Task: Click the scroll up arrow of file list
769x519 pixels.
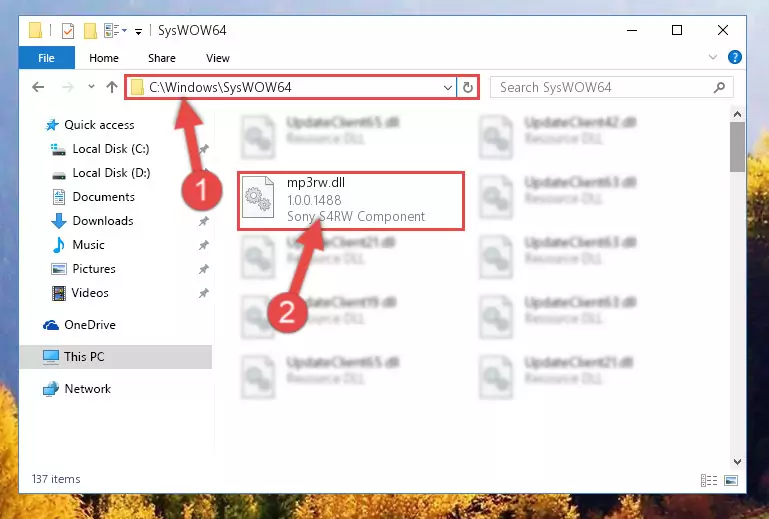Action: (x=737, y=114)
